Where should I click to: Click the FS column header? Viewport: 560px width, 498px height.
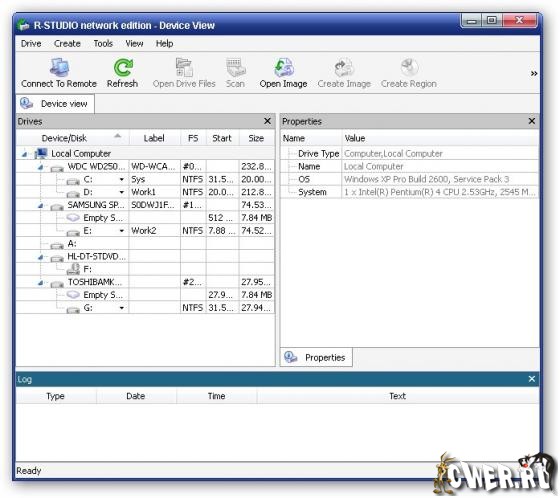click(193, 138)
